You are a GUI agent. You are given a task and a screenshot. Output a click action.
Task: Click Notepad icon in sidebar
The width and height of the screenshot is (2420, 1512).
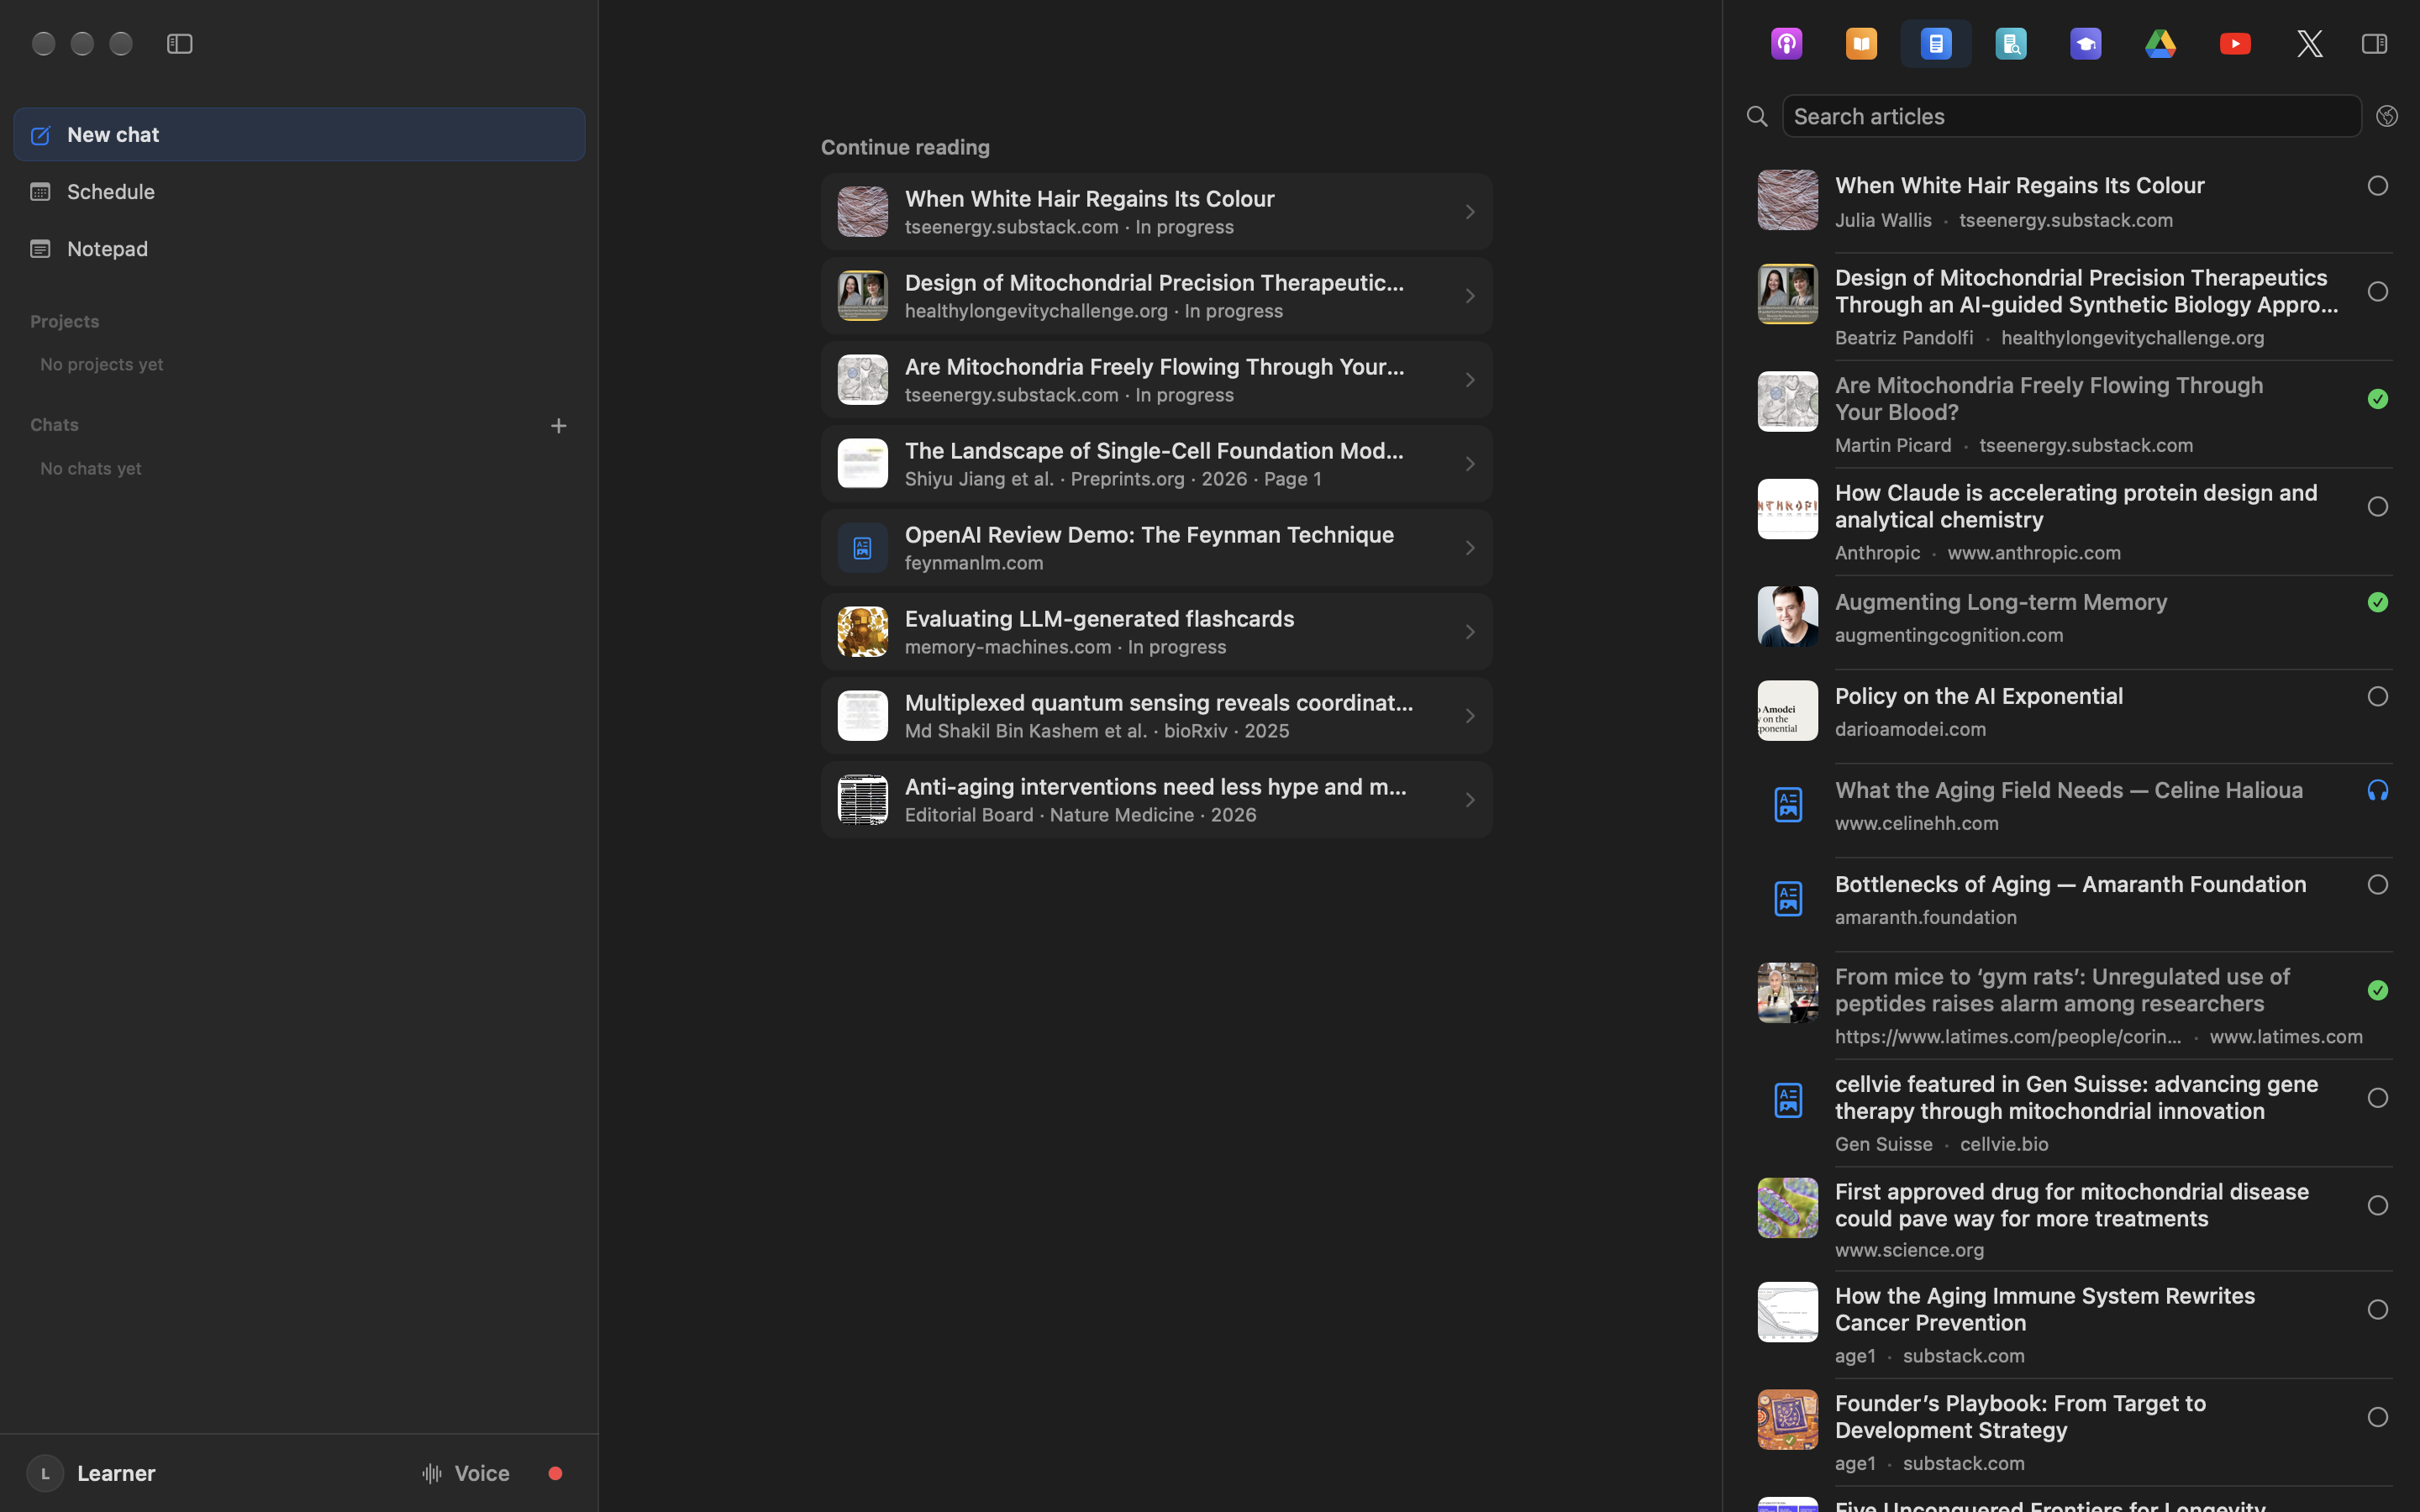point(40,249)
